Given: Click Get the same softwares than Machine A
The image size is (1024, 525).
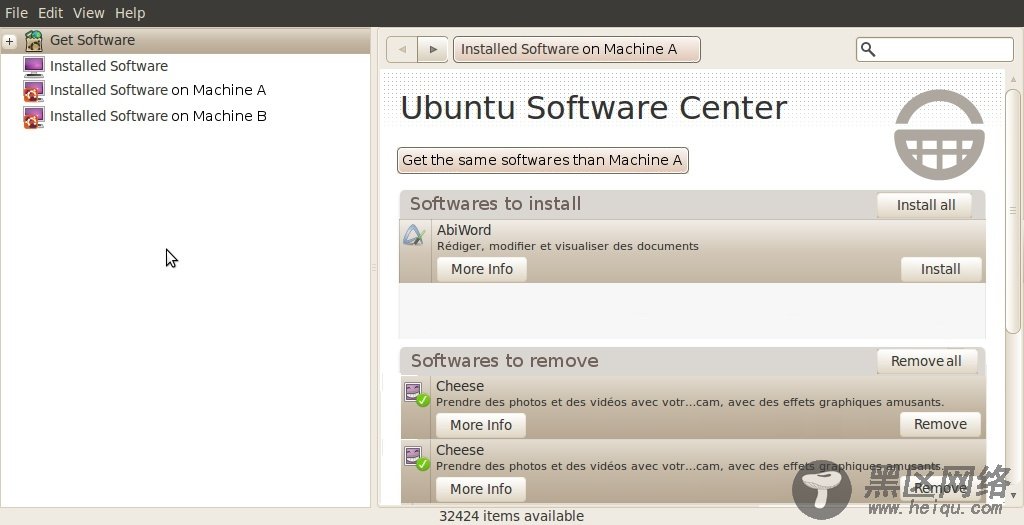Looking at the screenshot, I should coord(543,161).
